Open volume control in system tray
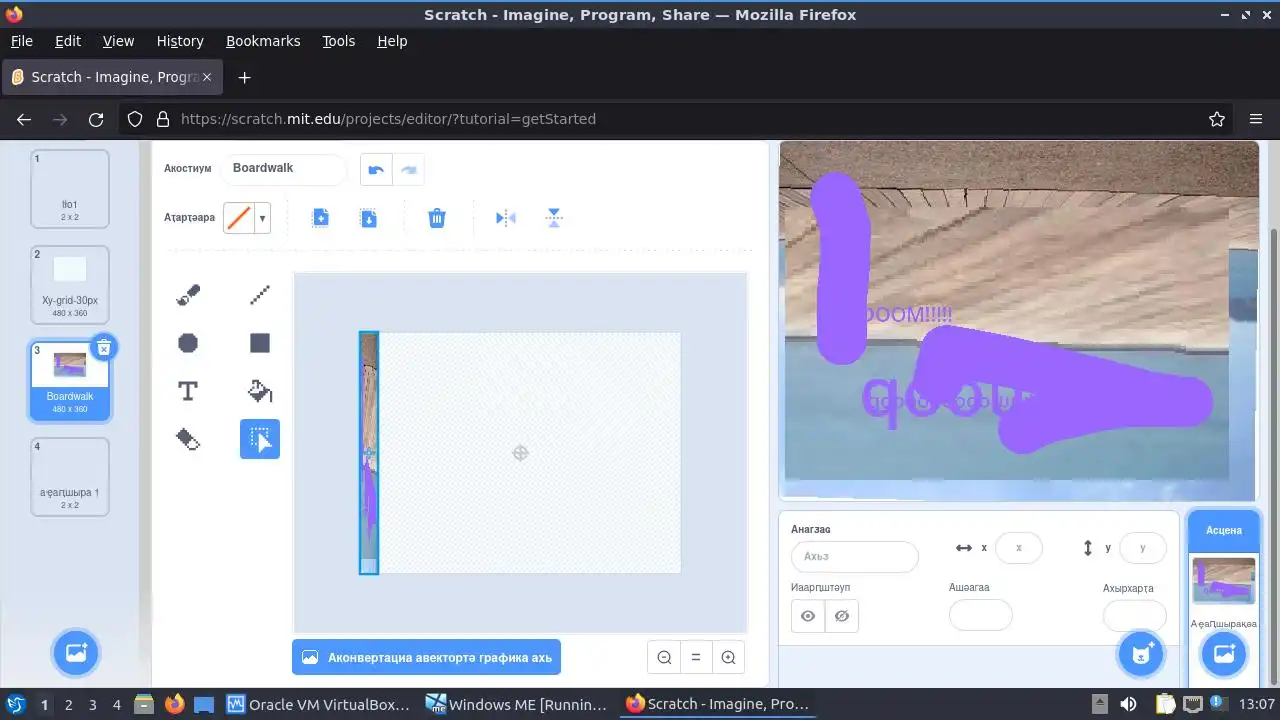1280x720 pixels. coord(1127,704)
